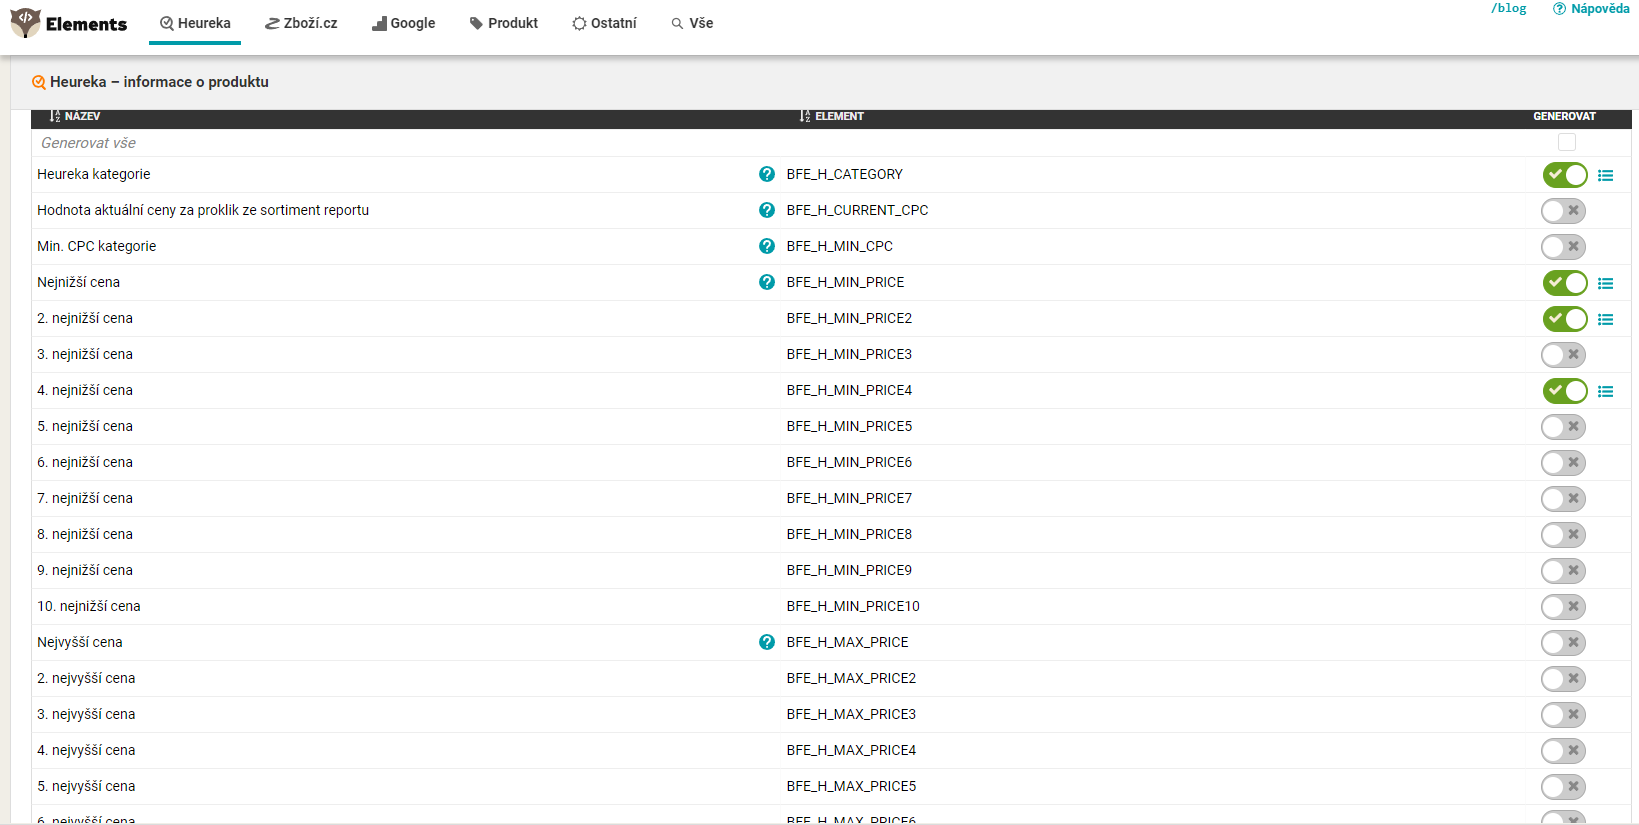
Task: Select the BFE_H_MAX_PRICE element text
Action: 847,642
